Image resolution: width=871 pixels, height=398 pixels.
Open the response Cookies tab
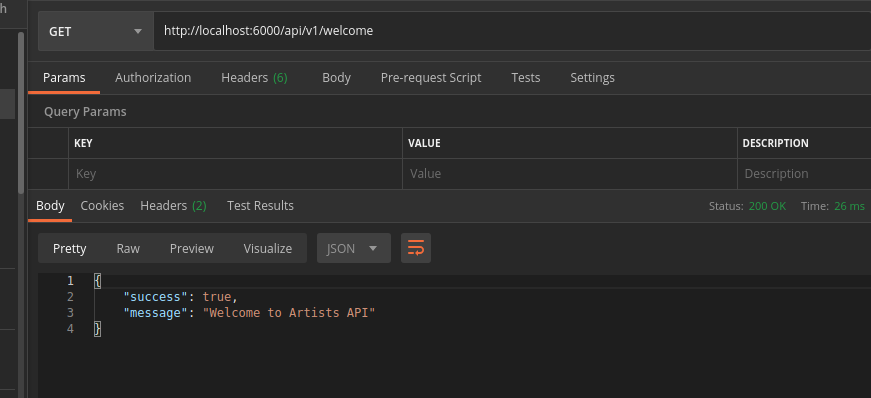(x=102, y=206)
